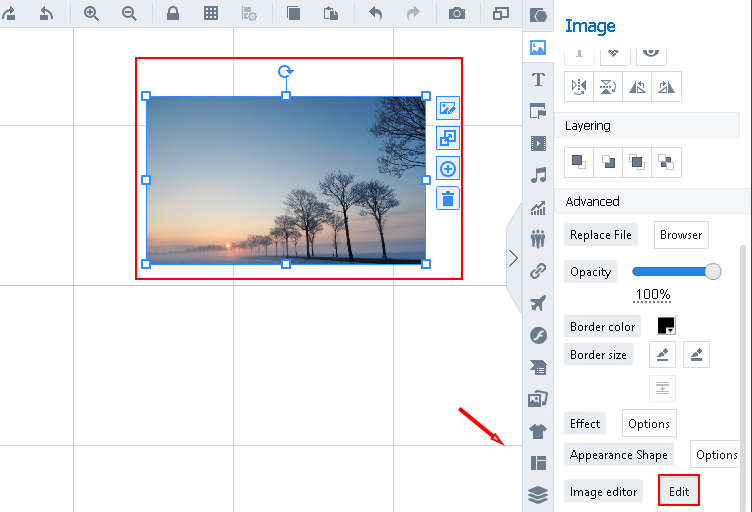
Task: Open the music note sidebar tool
Action: [538, 175]
